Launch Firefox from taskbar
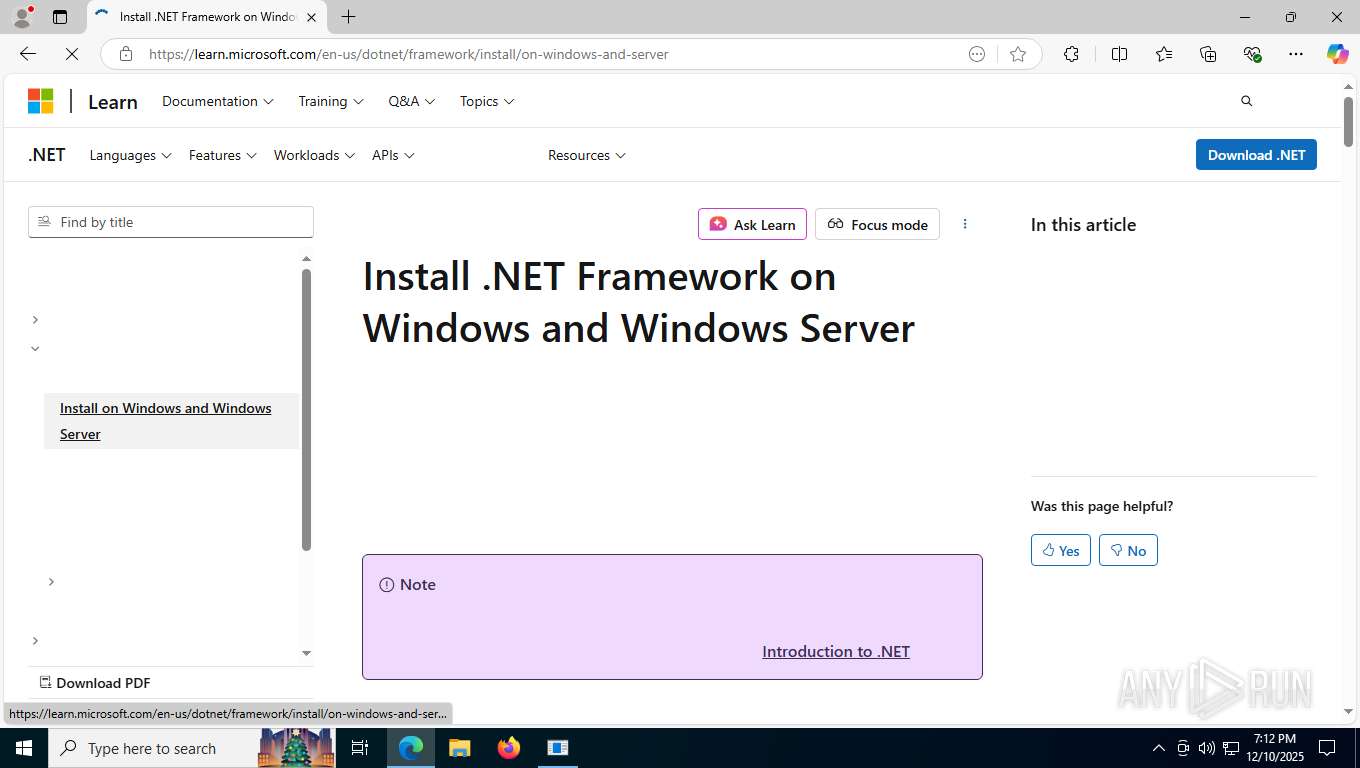1360x768 pixels. coord(509,748)
